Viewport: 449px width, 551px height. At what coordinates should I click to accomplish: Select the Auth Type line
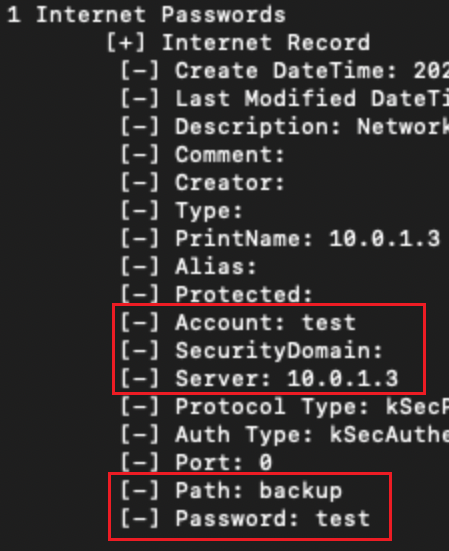click(285, 435)
